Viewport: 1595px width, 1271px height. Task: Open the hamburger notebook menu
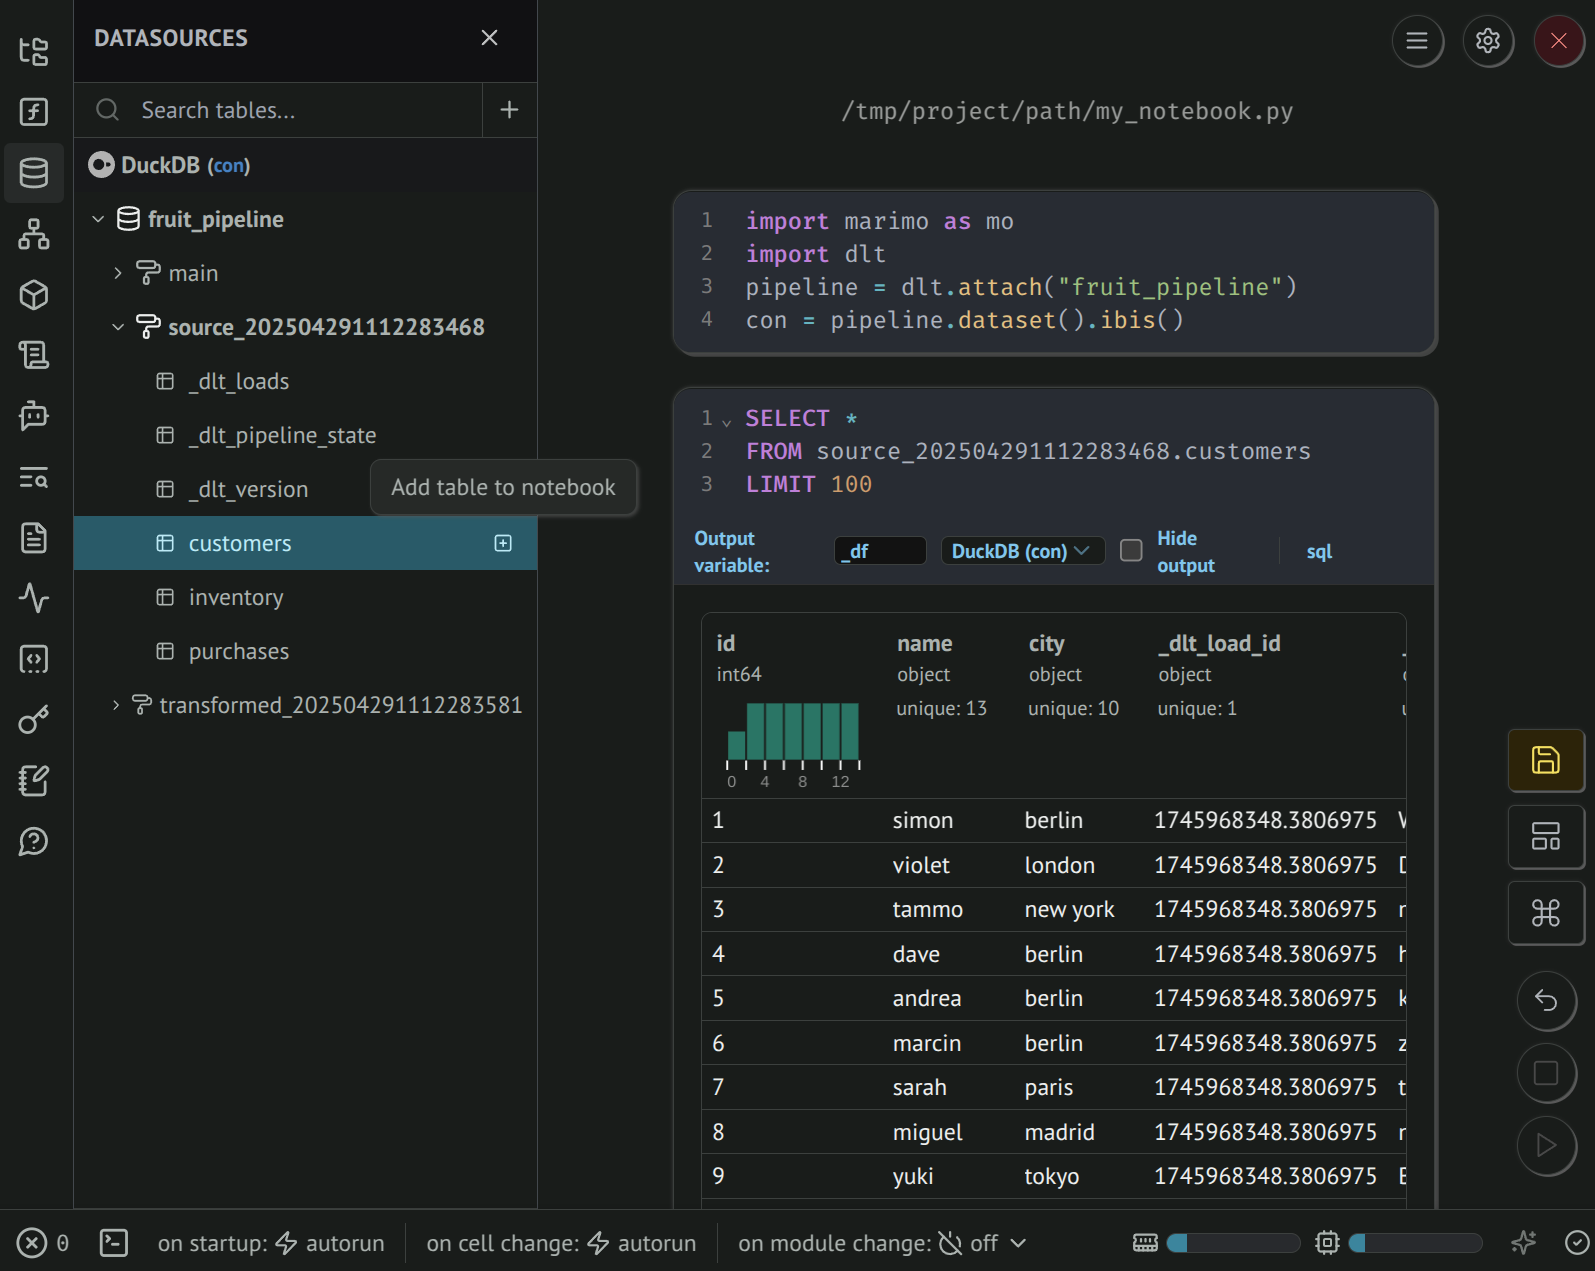pyautogui.click(x=1417, y=41)
